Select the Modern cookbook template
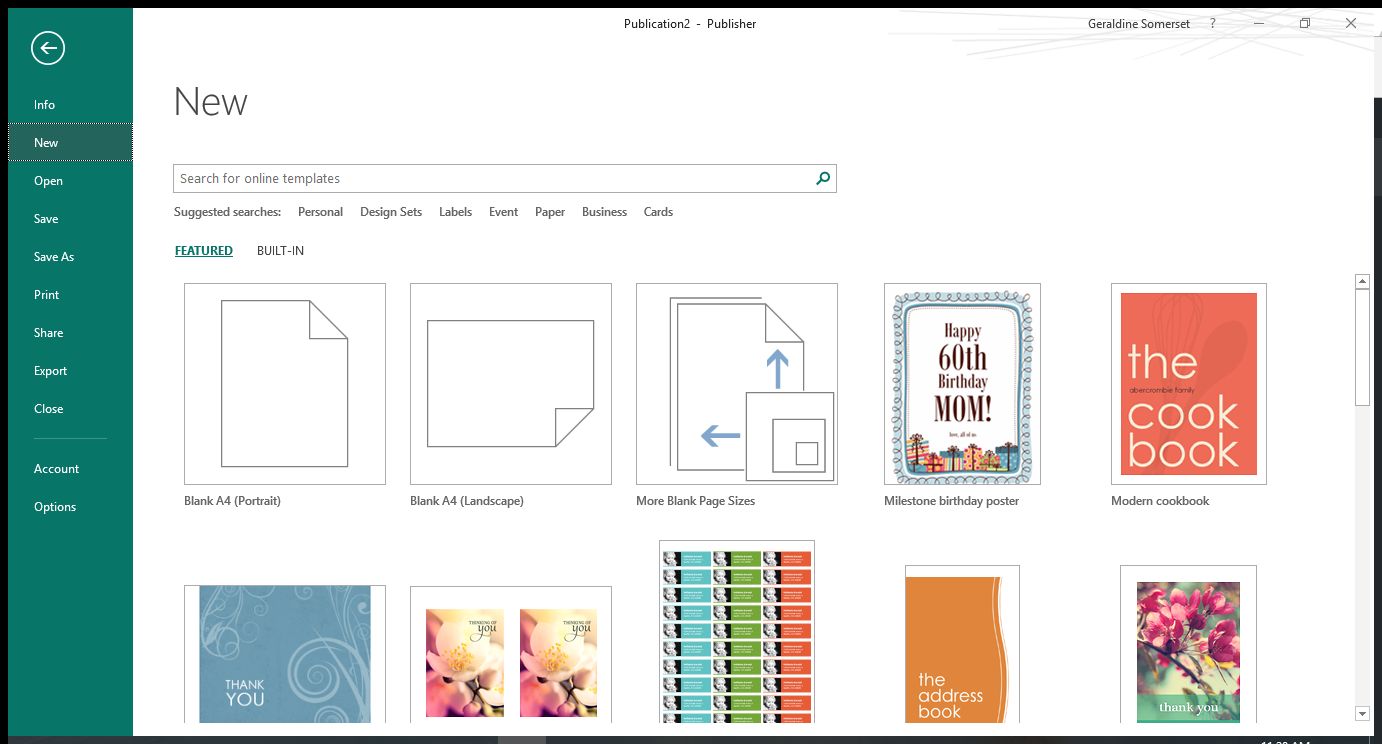This screenshot has width=1382, height=744. (x=1188, y=384)
